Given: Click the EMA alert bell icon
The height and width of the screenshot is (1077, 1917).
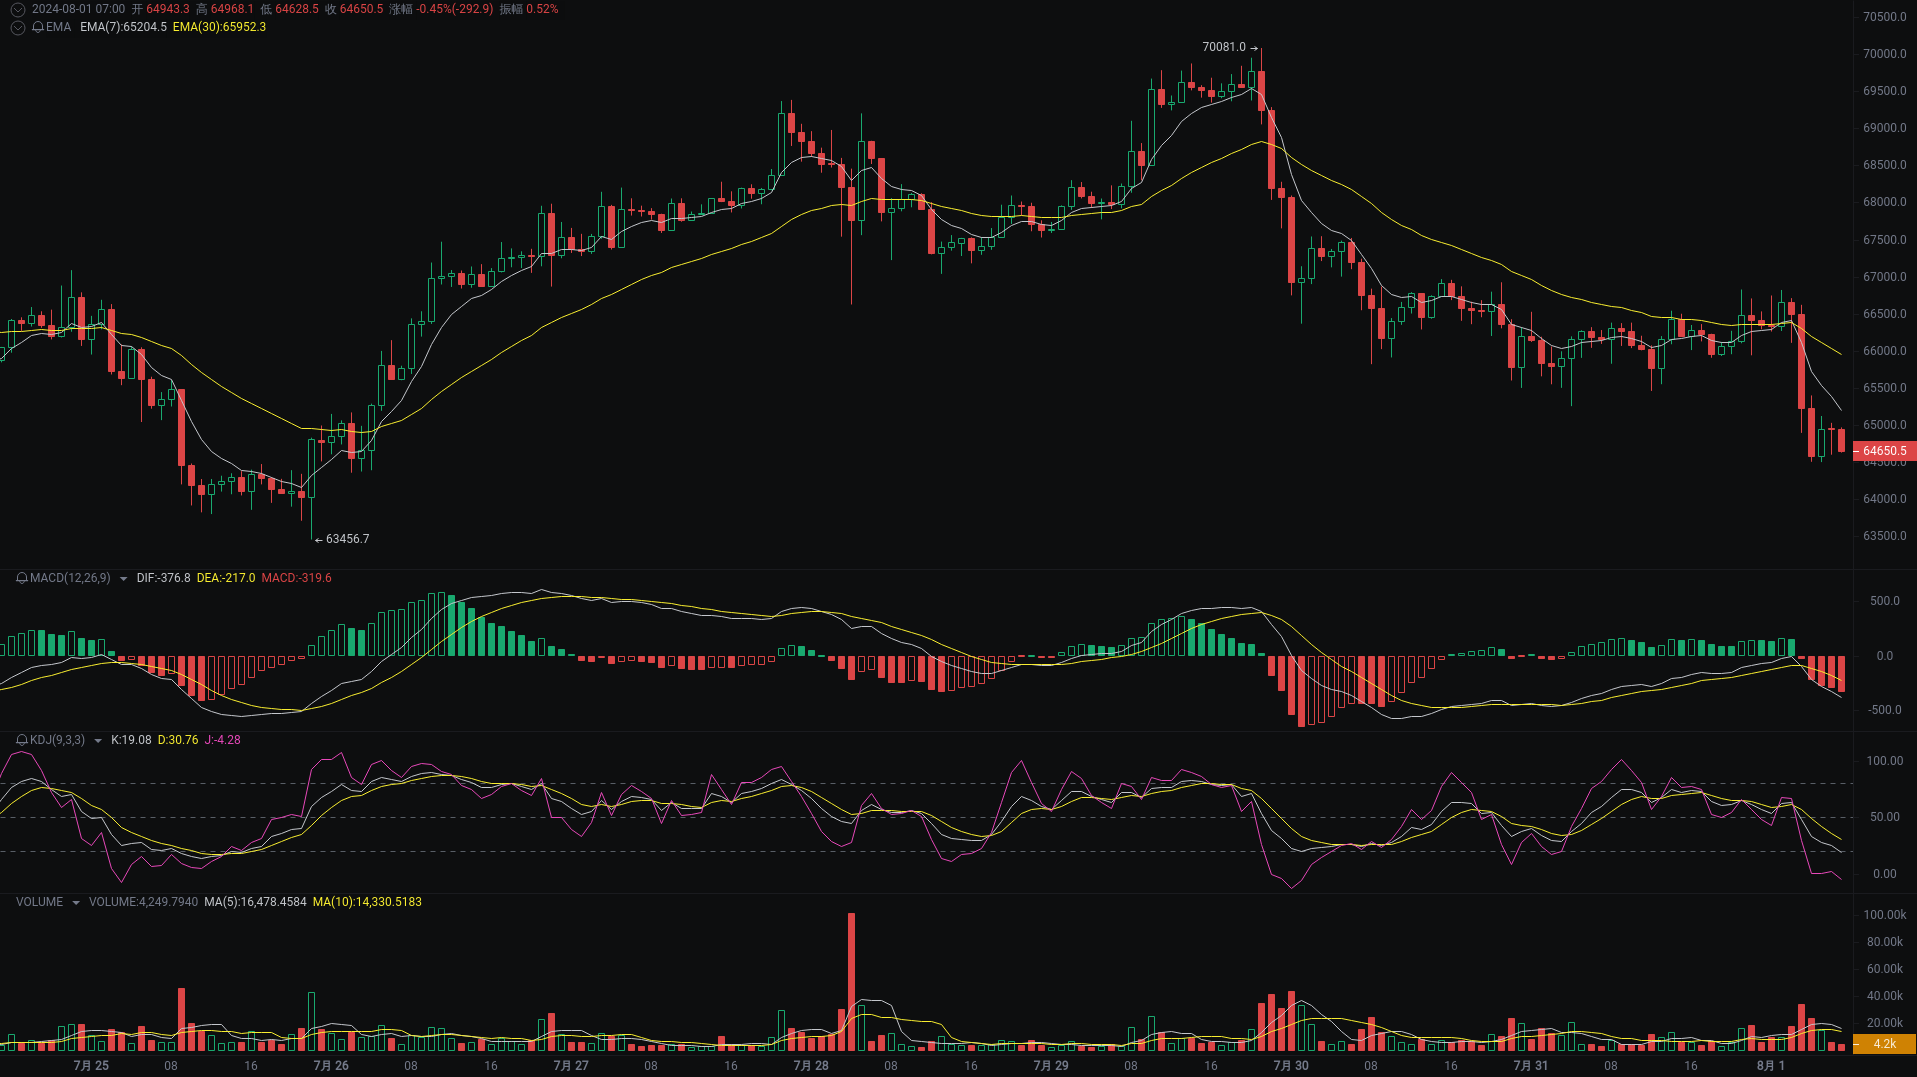Looking at the screenshot, I should coord(38,27).
